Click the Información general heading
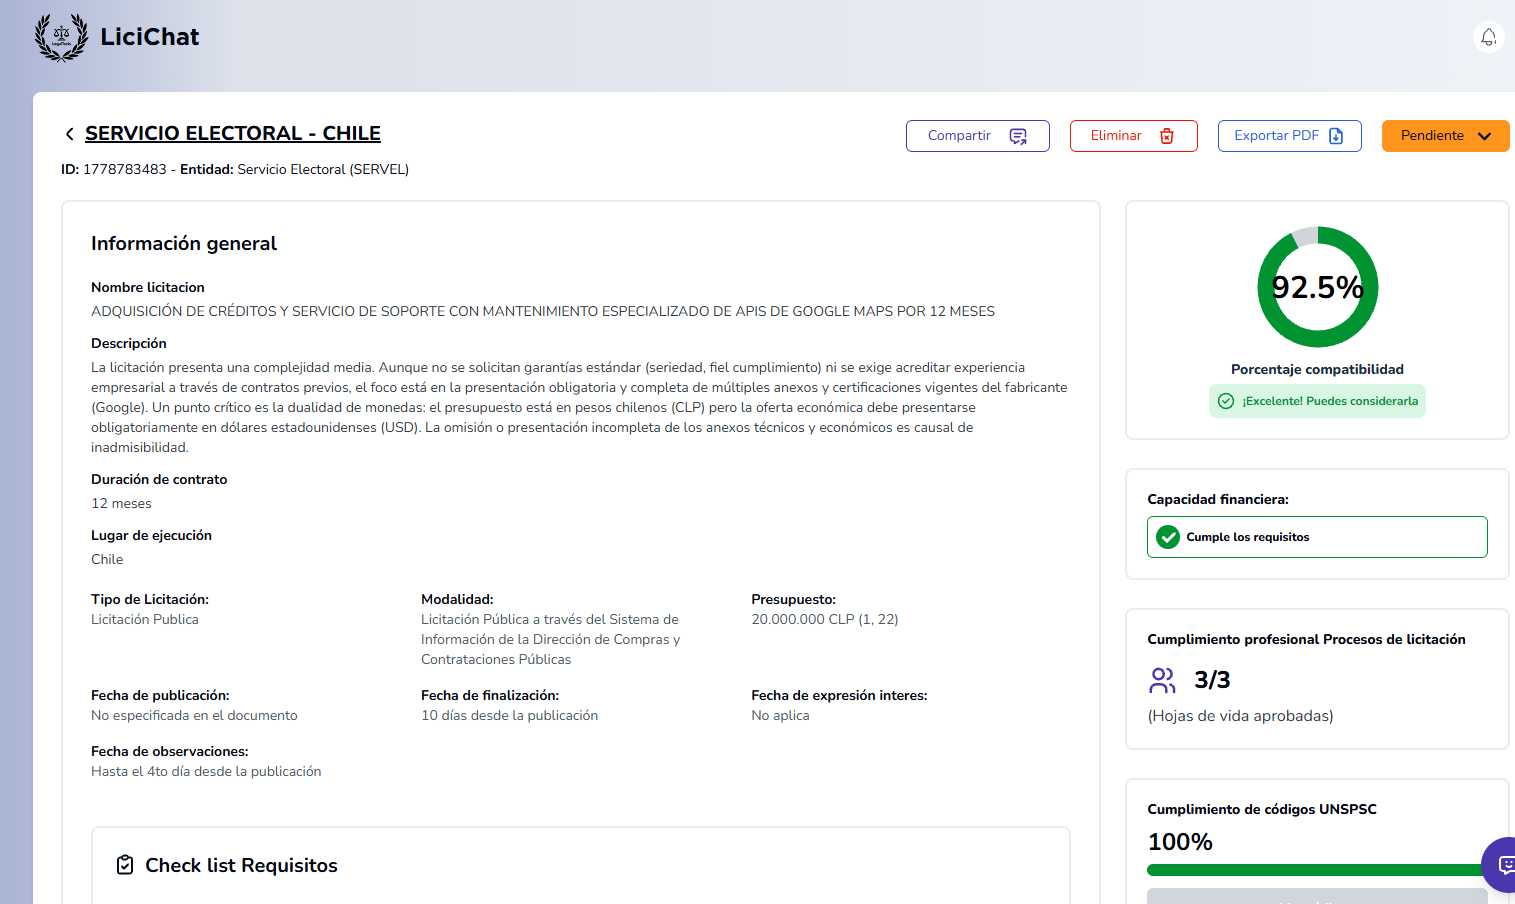 click(184, 243)
